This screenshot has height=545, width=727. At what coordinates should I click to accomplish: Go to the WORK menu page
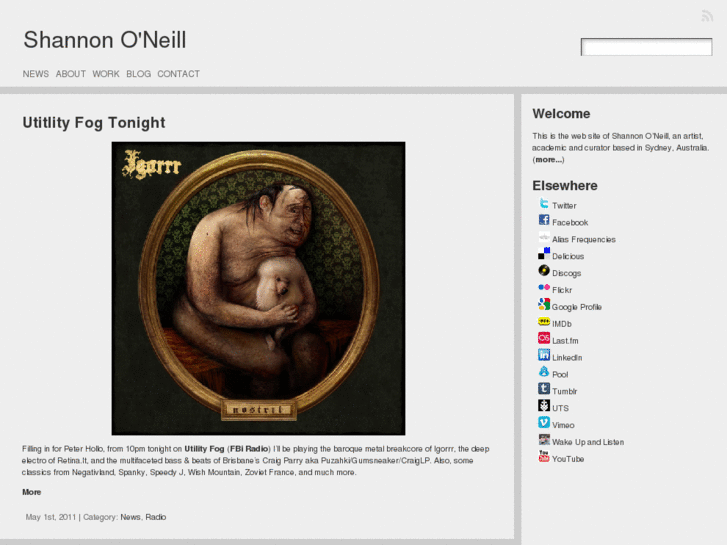tap(106, 74)
